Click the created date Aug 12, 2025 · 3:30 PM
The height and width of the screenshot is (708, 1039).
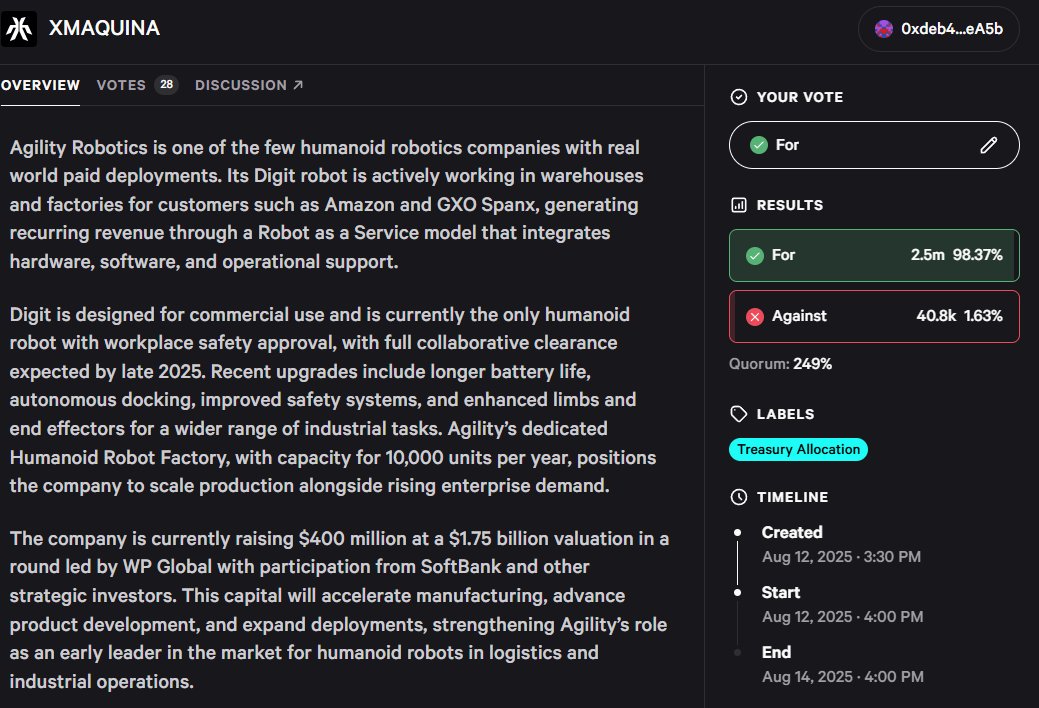(842, 557)
